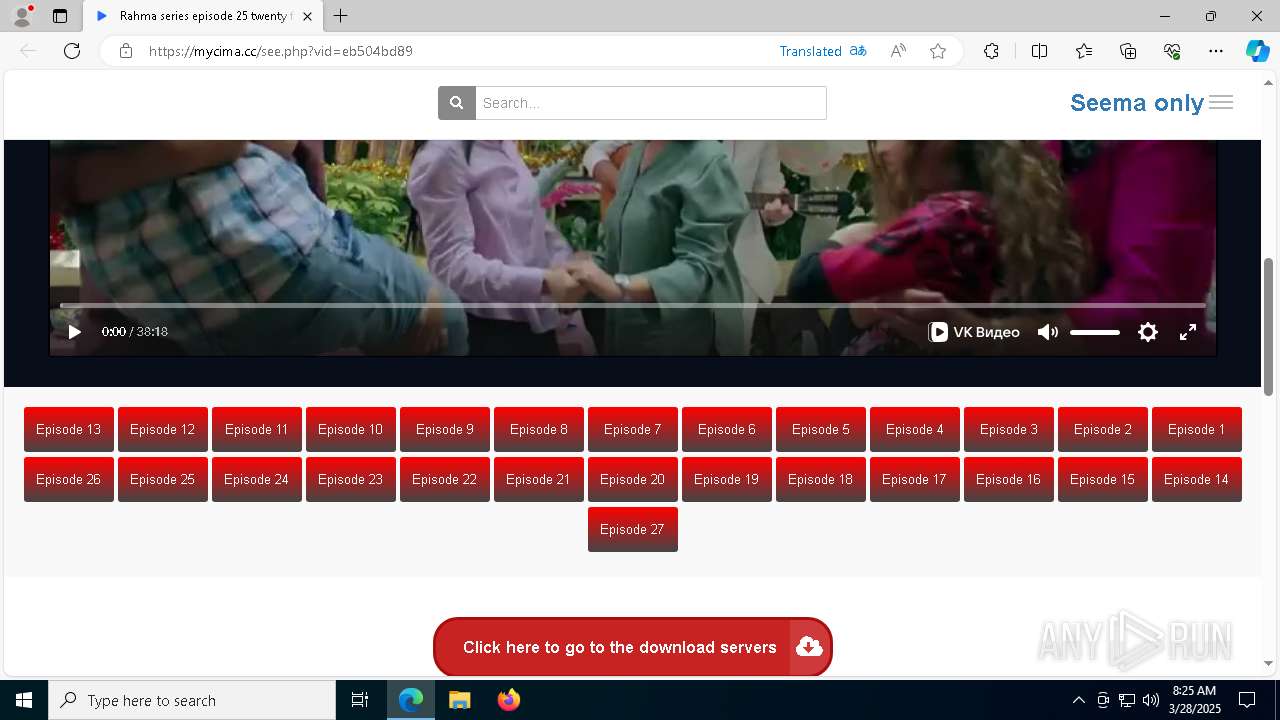Open Episode 17
This screenshot has width=1280, height=720.
click(x=915, y=479)
